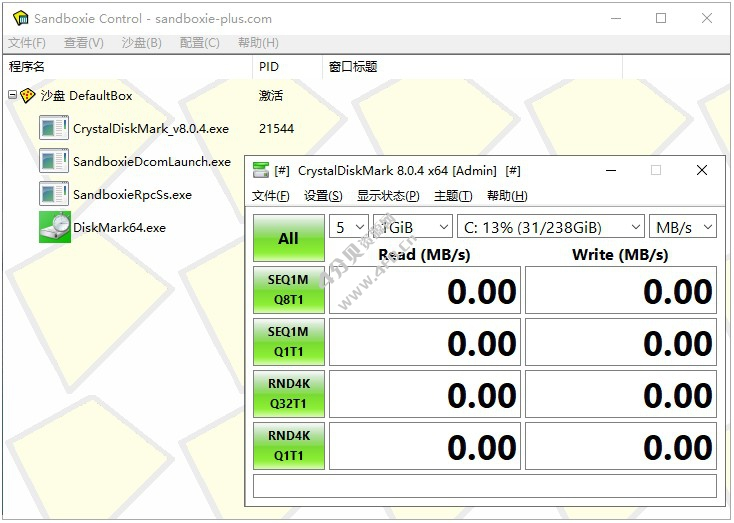Start the SEQ1M Q8T1 test
Viewport: 734px width, 523px height.
288,290
